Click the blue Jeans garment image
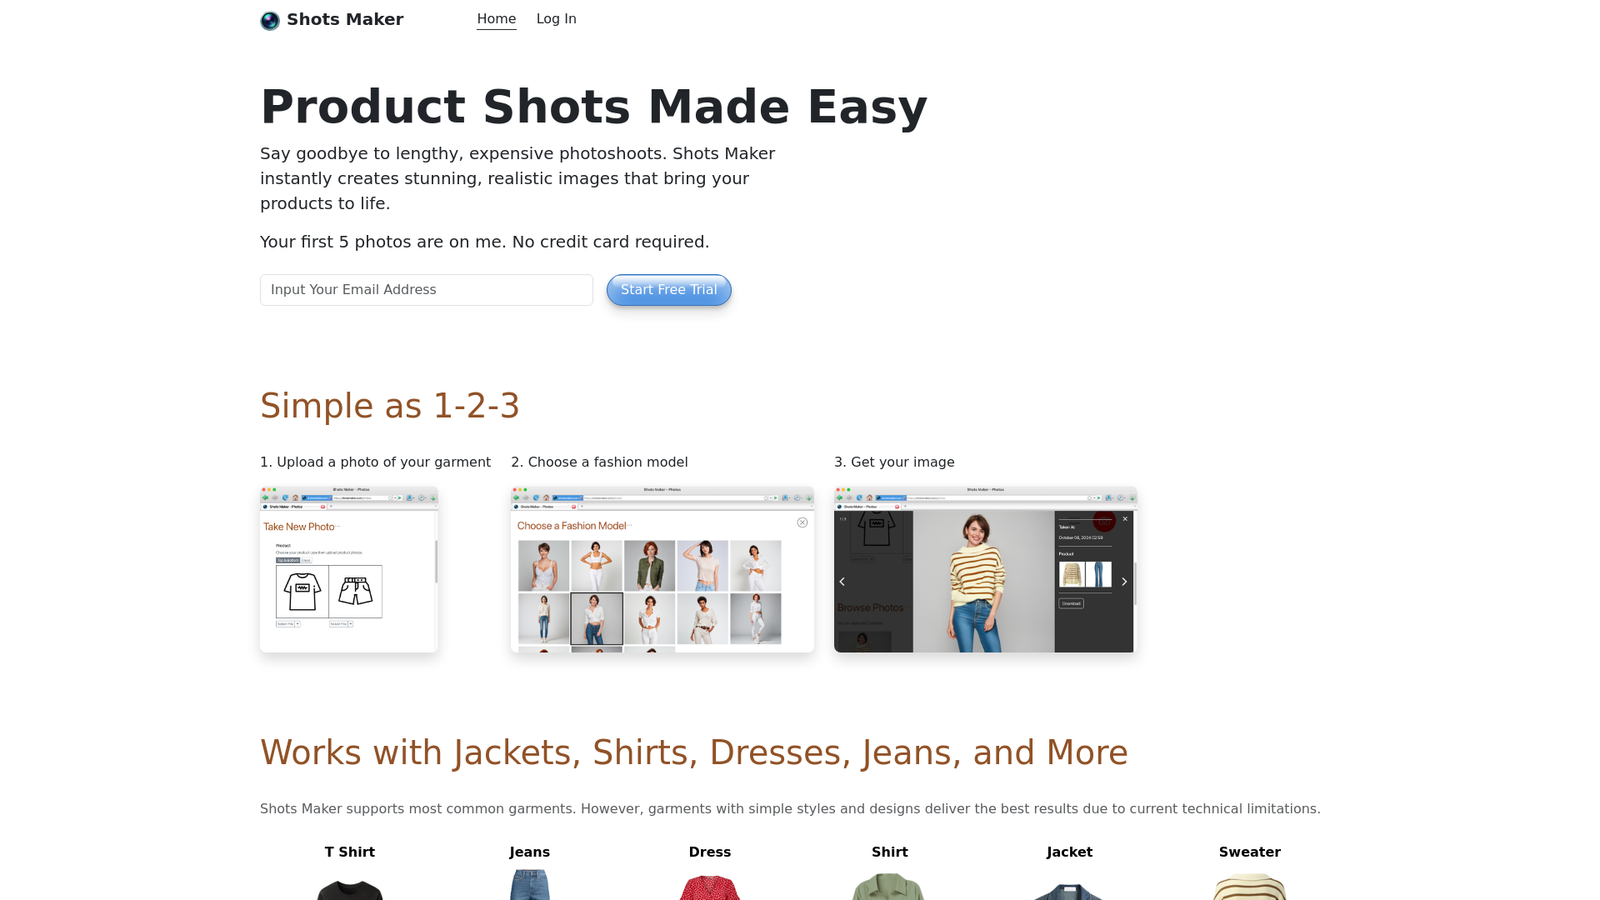1600x900 pixels. click(530, 886)
